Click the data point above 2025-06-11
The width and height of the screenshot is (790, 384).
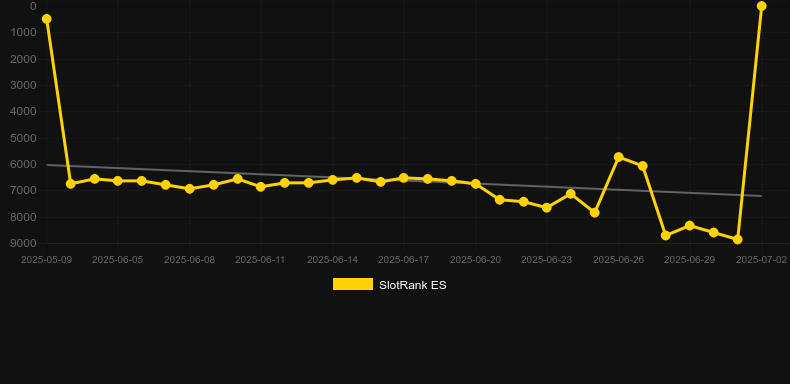click(x=260, y=186)
